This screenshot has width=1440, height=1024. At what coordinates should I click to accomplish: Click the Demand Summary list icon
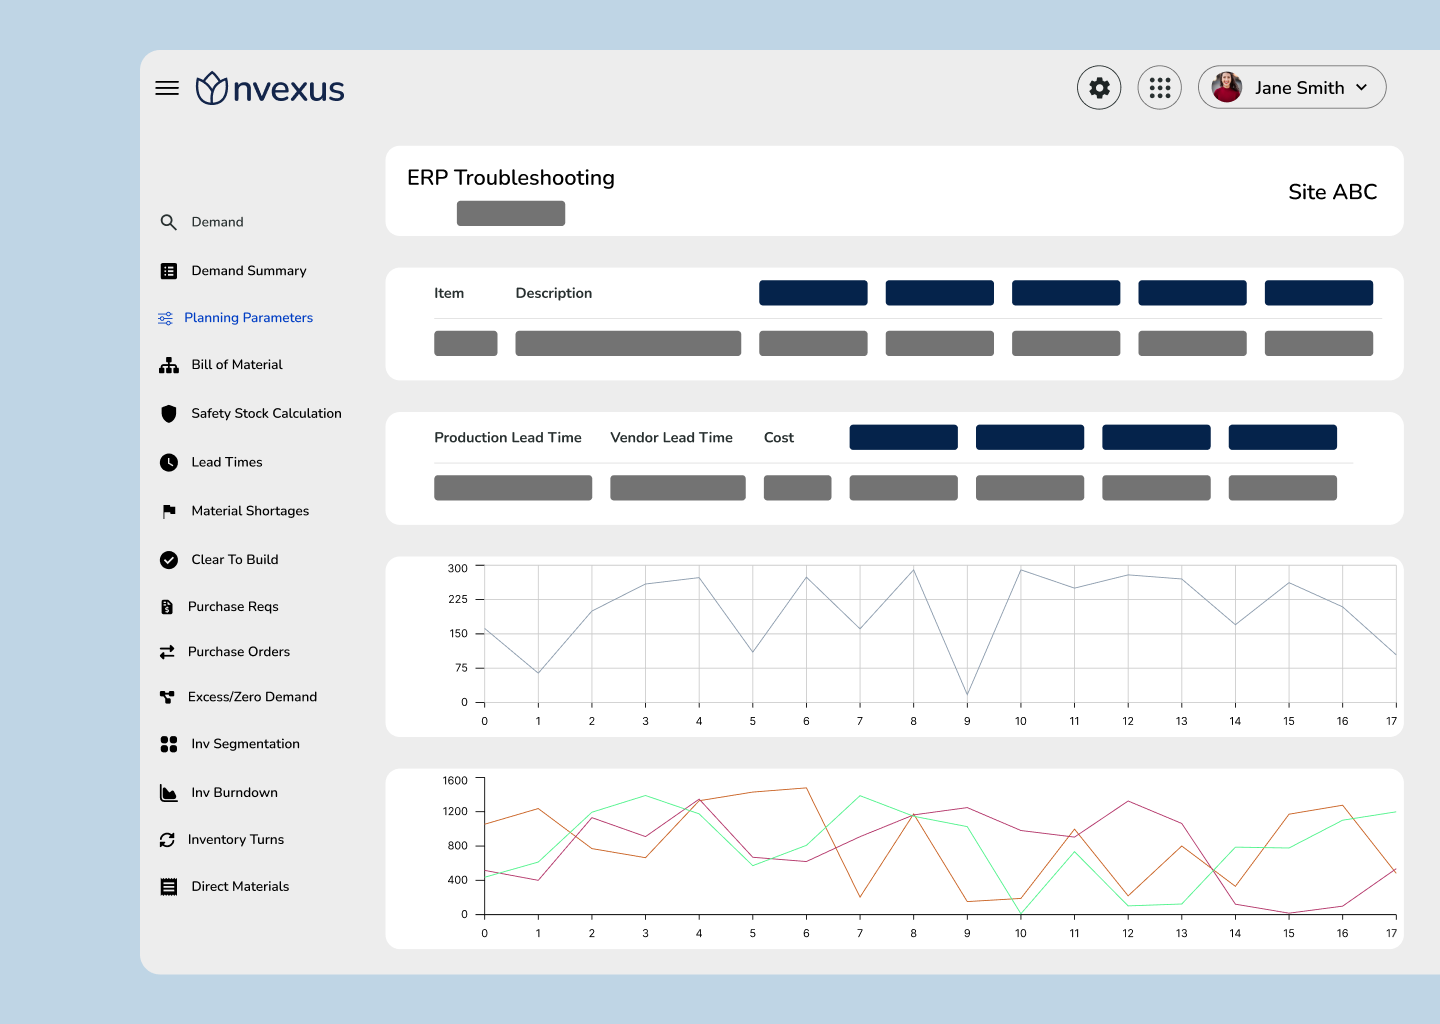pos(169,271)
